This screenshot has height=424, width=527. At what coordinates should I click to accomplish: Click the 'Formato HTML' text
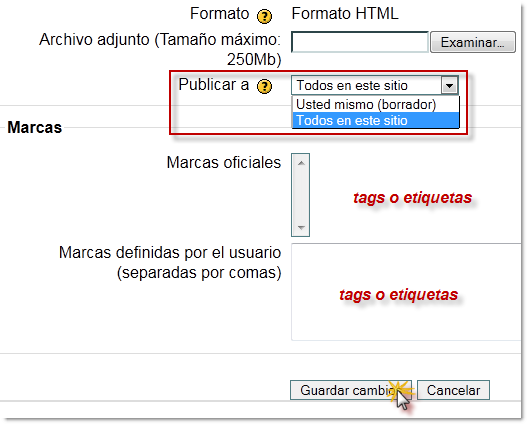point(344,14)
